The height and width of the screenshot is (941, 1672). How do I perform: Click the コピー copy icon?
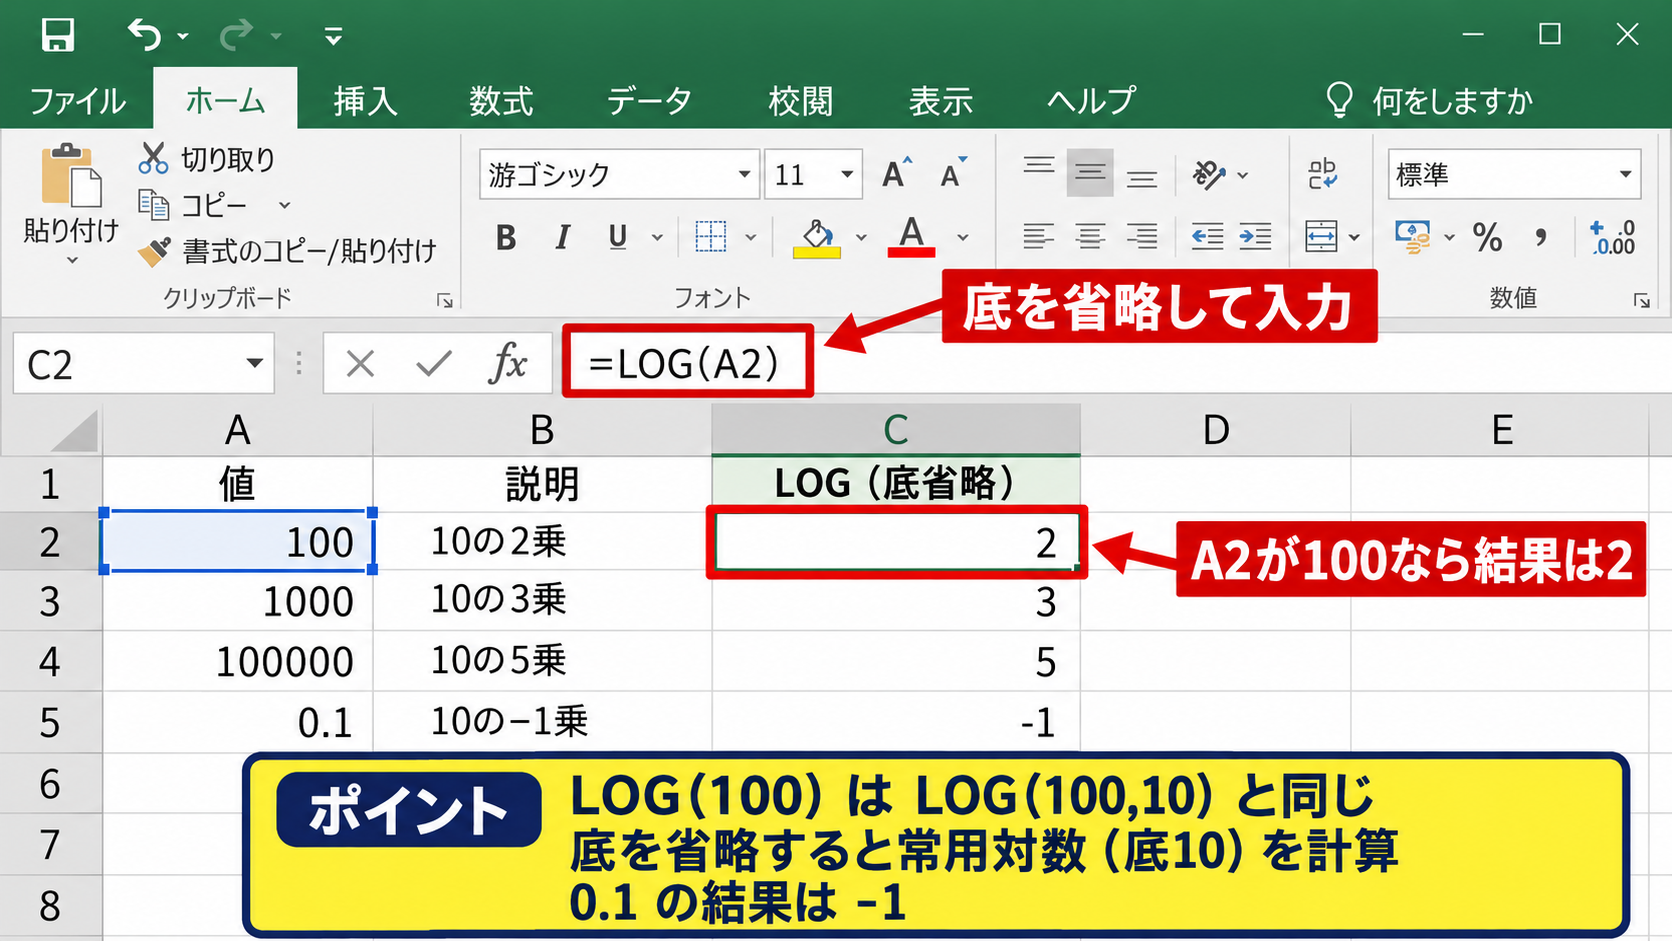(153, 205)
